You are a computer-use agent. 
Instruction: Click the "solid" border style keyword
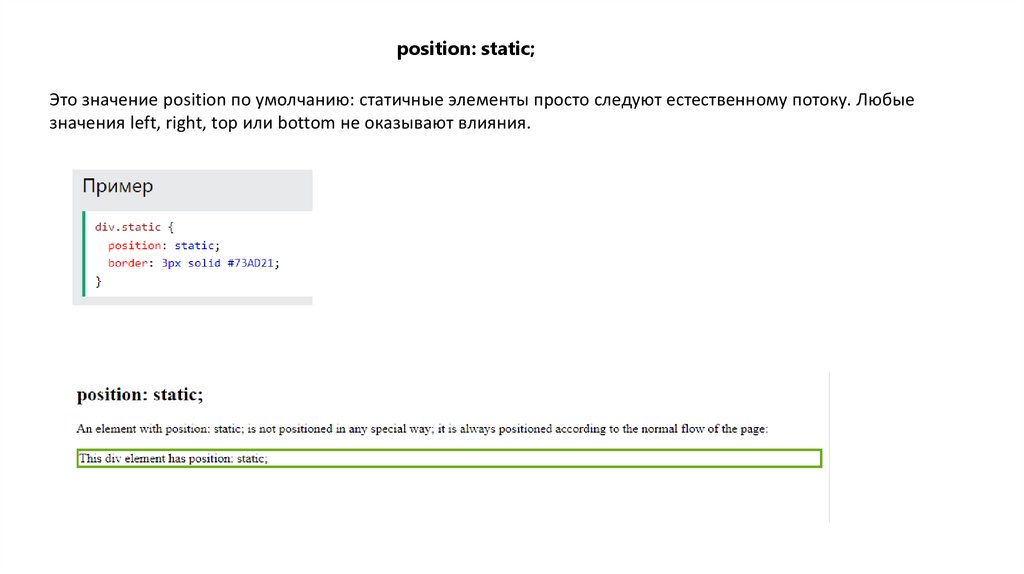(x=202, y=263)
